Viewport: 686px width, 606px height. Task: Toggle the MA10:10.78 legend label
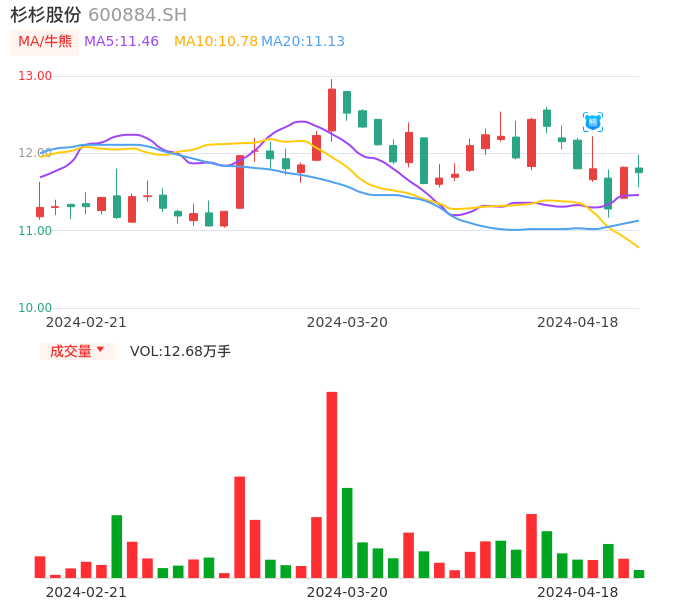click(215, 42)
